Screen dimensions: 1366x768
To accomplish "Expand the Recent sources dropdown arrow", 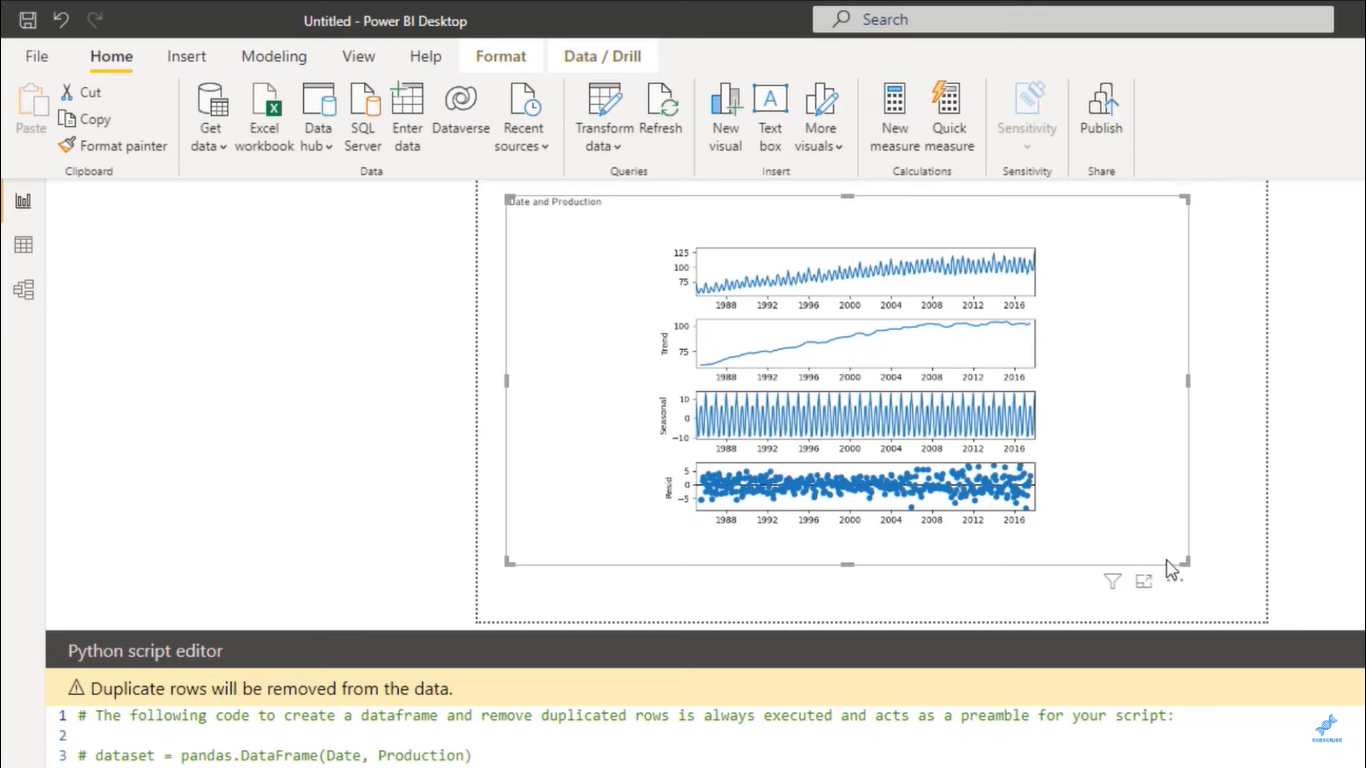I will (x=545, y=147).
